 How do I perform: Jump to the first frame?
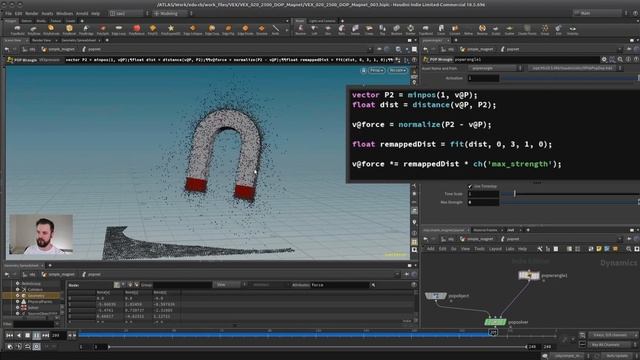(9, 335)
